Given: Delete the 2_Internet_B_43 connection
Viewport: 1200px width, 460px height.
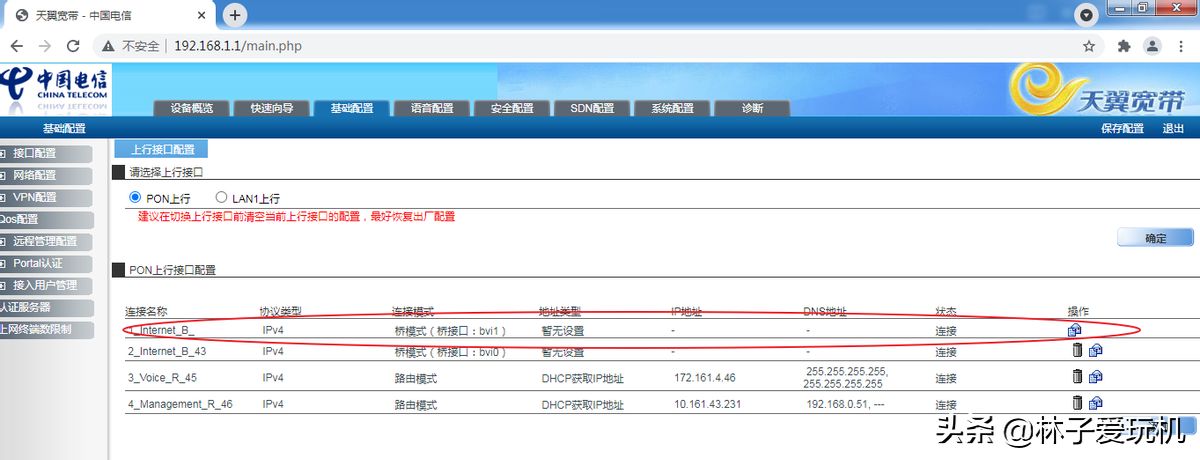Looking at the screenshot, I should (x=1077, y=351).
